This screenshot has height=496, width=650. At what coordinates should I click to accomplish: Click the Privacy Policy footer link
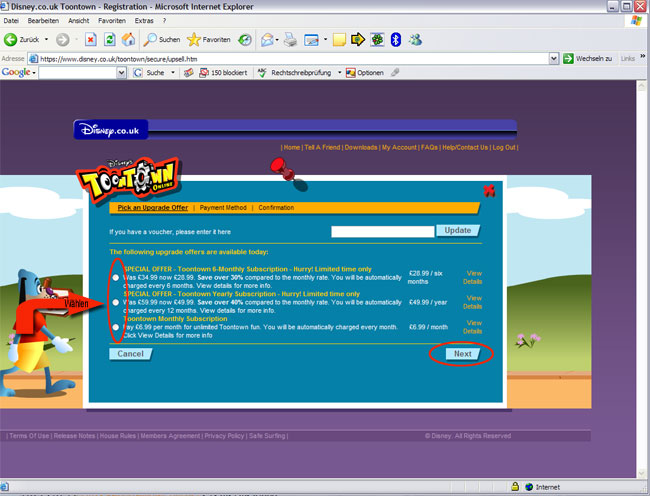[x=224, y=436]
